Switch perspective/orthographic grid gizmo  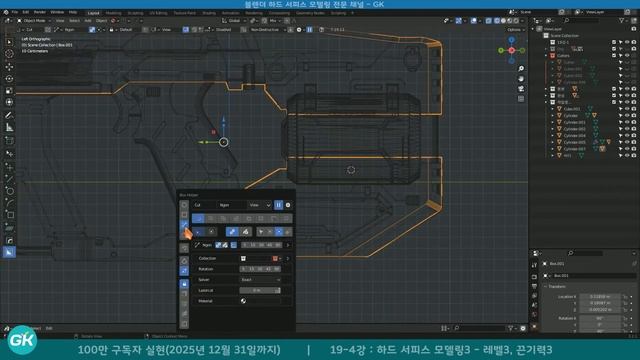click(x=521, y=99)
